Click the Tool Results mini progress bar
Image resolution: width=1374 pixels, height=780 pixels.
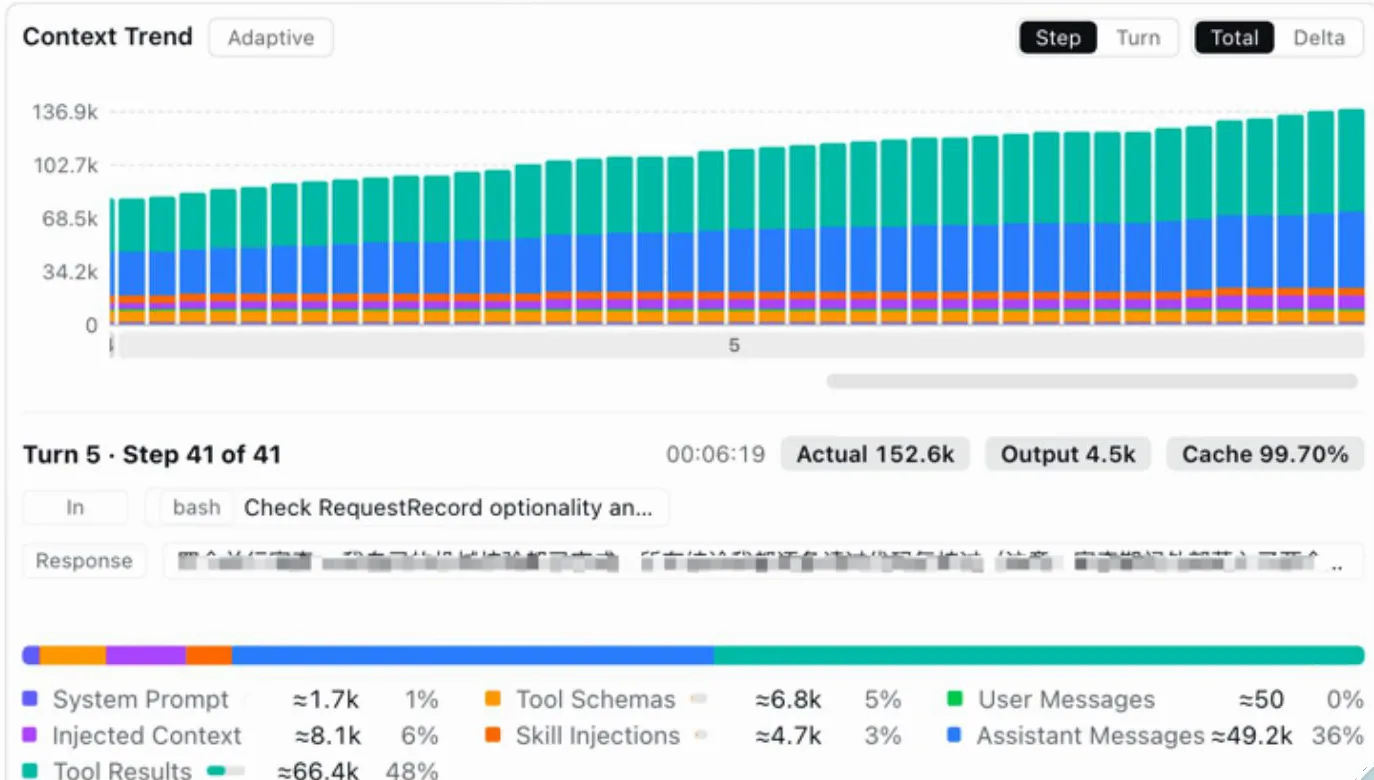[226, 771]
